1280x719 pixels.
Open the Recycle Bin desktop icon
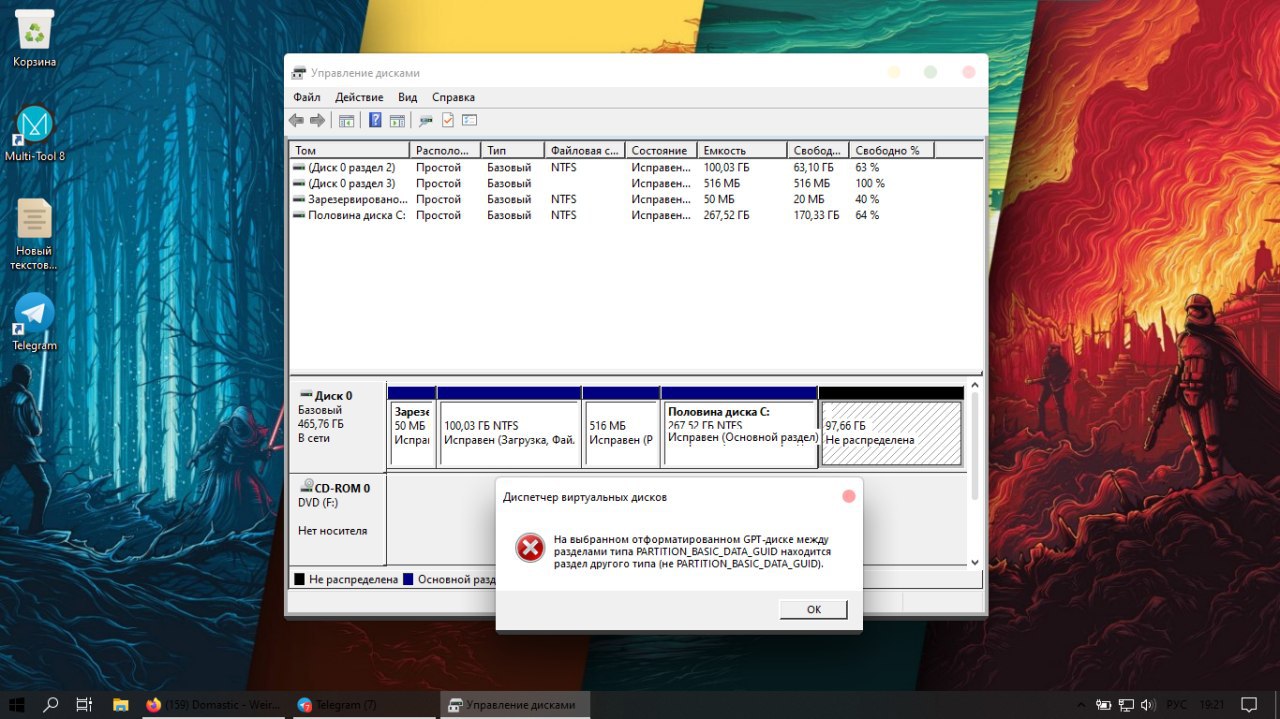click(x=34, y=40)
